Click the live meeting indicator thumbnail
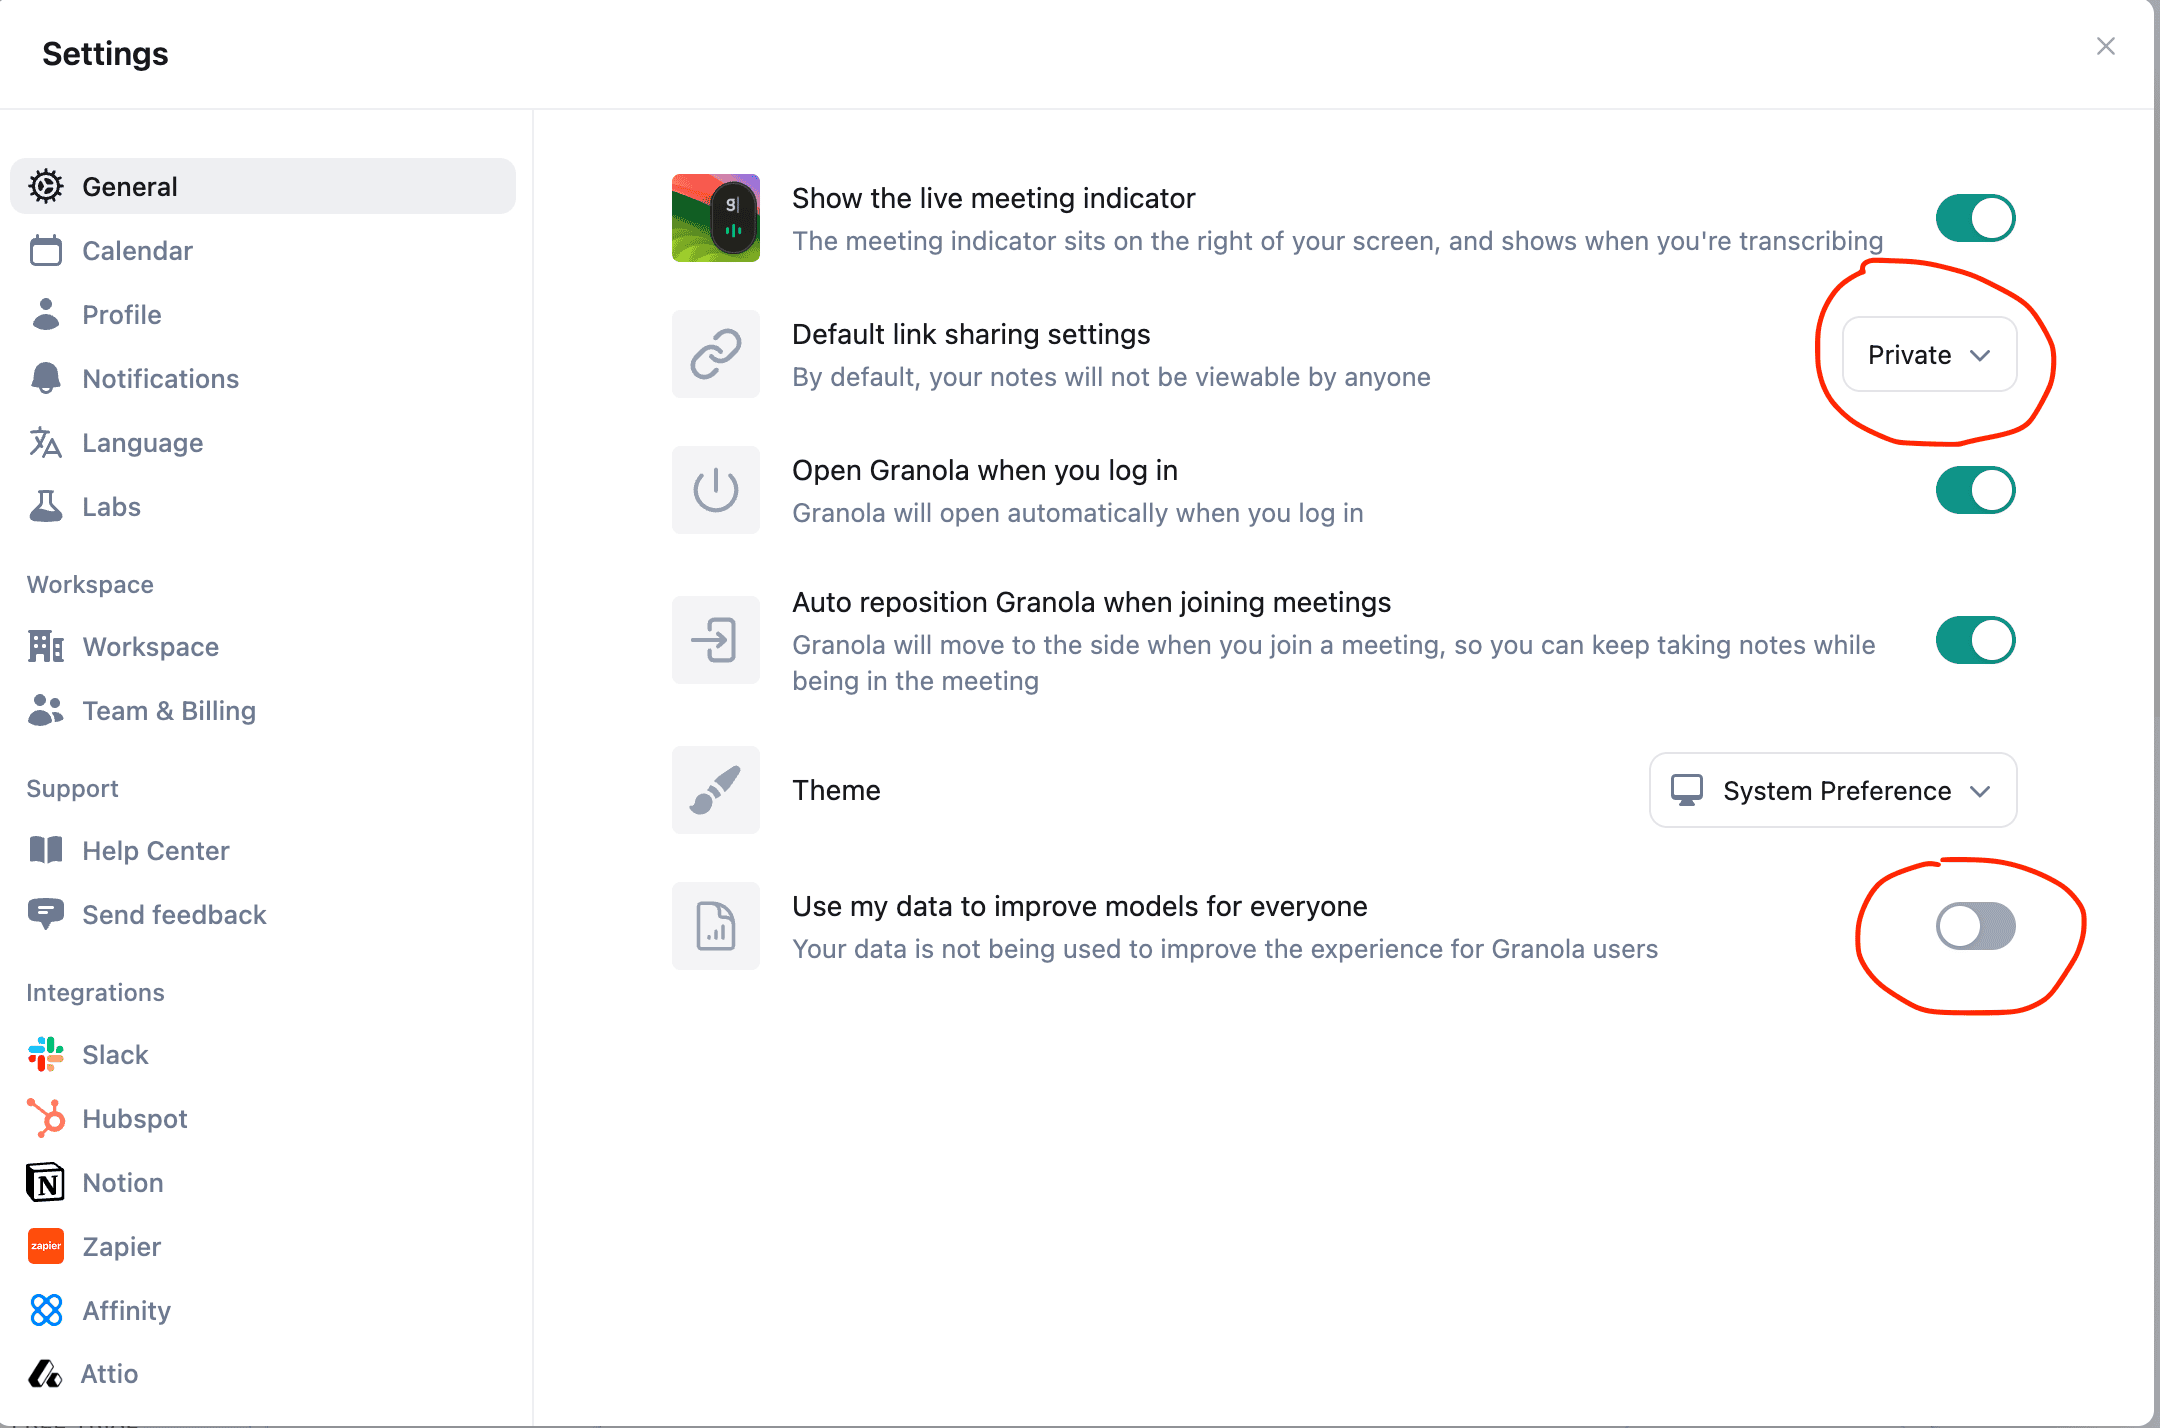This screenshot has height=1428, width=2160. pyautogui.click(x=716, y=218)
